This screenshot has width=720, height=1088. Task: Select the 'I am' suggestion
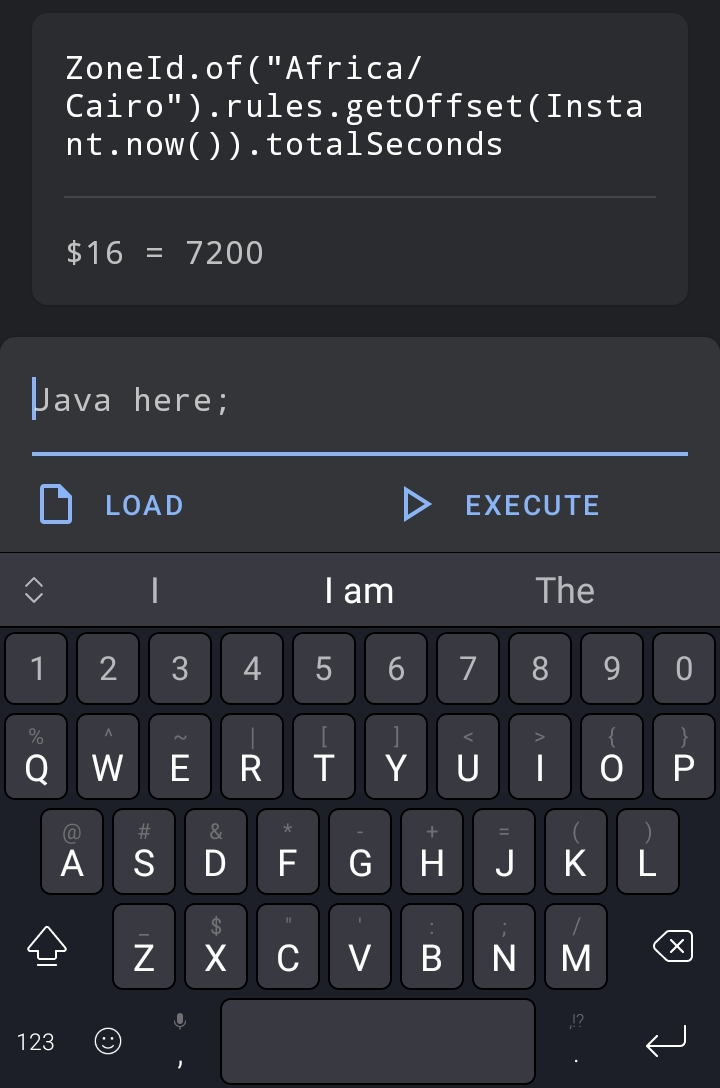click(359, 590)
